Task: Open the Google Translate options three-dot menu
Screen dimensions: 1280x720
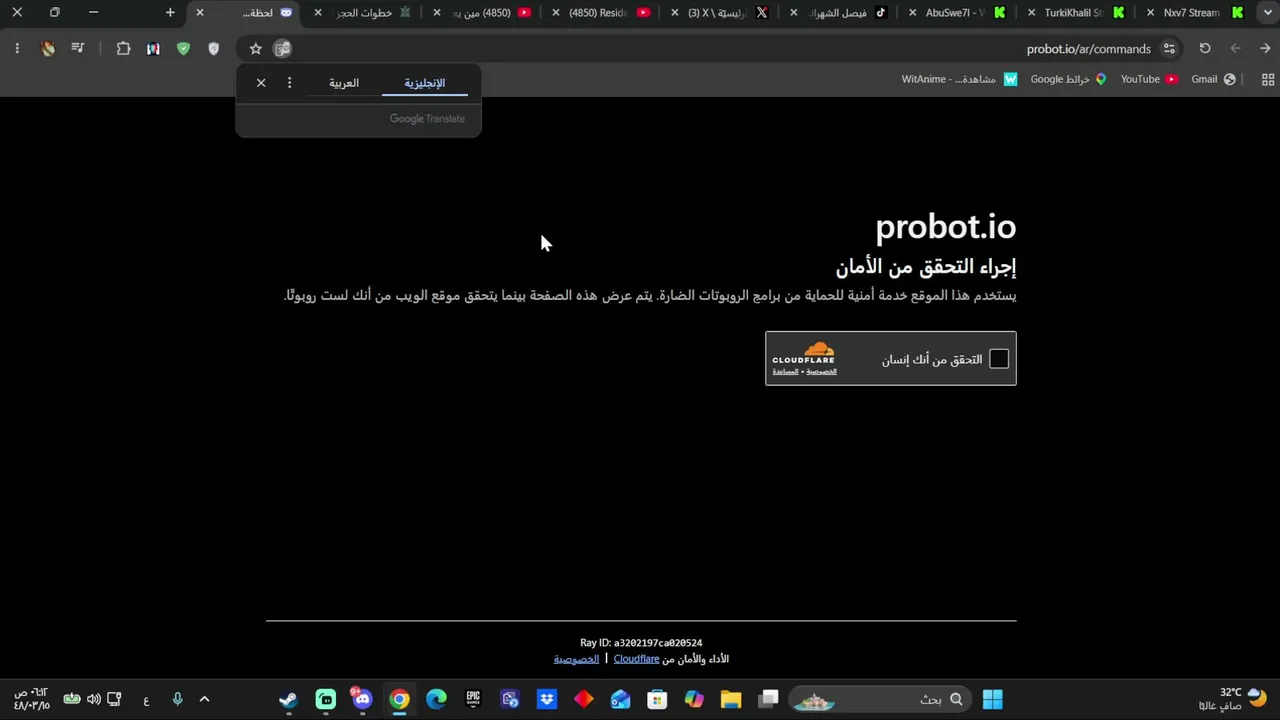Action: (x=290, y=83)
